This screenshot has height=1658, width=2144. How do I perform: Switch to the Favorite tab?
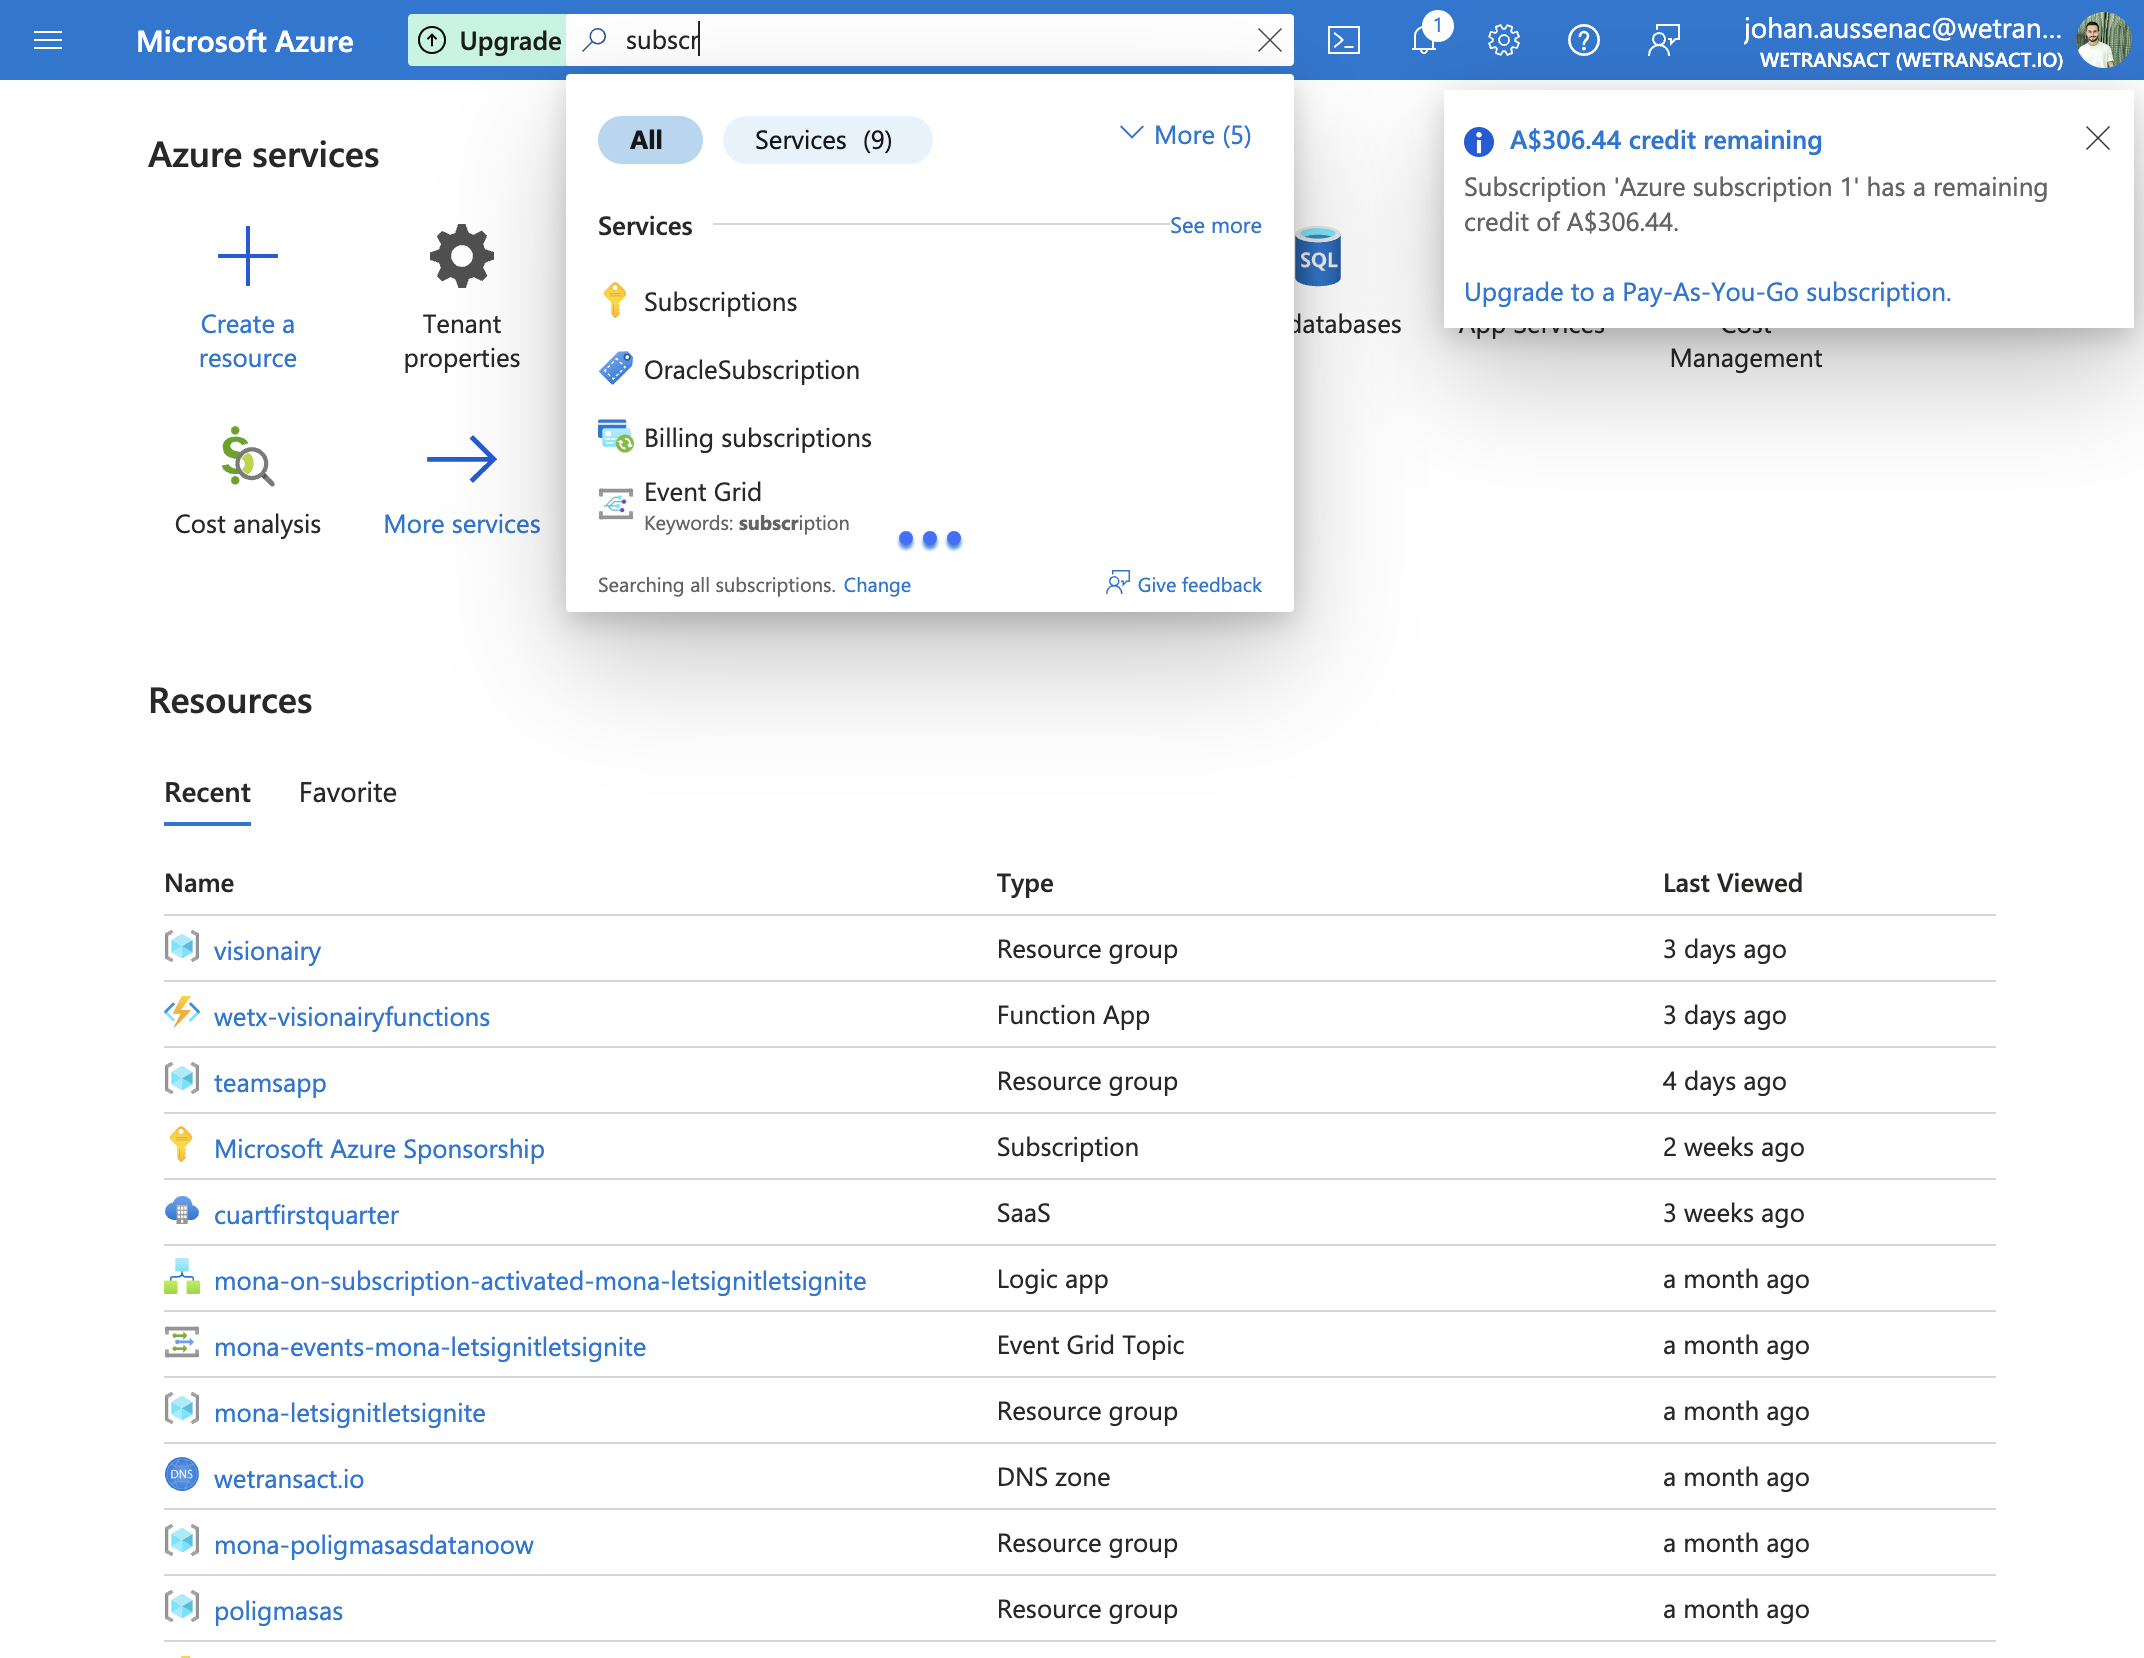347,792
